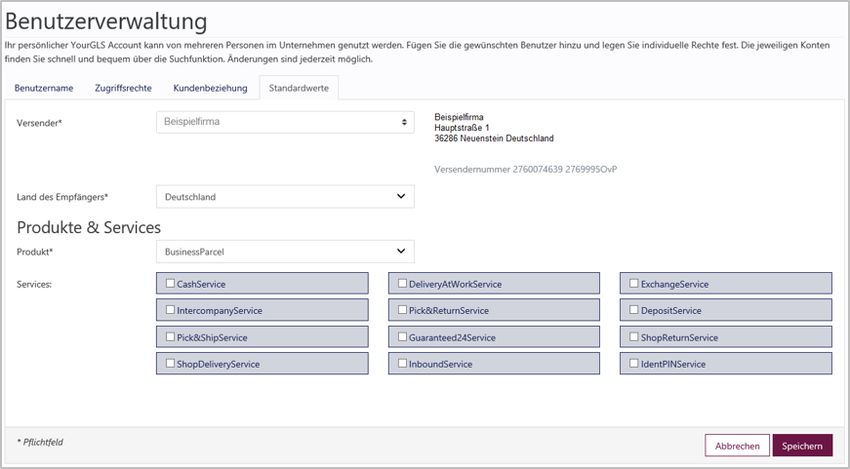Expand the Land des Empfängers dropdown
The width and height of the screenshot is (850, 469).
(x=285, y=197)
